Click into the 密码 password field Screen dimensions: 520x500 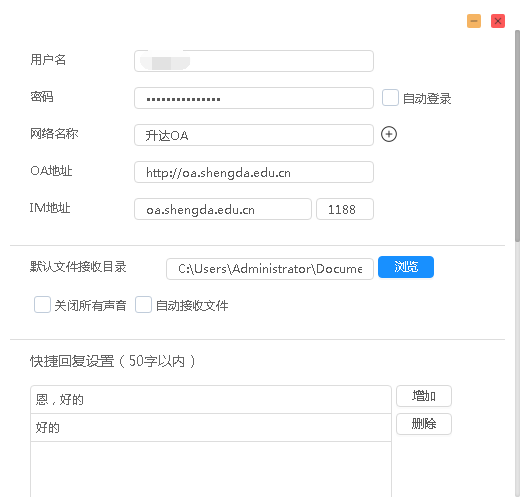pyautogui.click(x=254, y=98)
